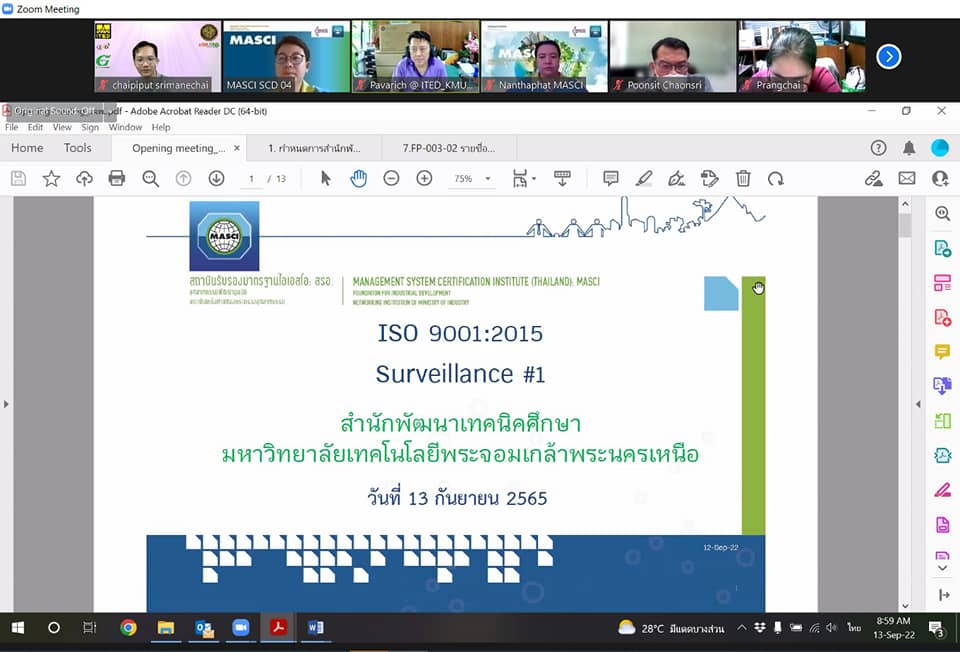Click the delete trash icon
This screenshot has width=960, height=652.
click(x=743, y=179)
